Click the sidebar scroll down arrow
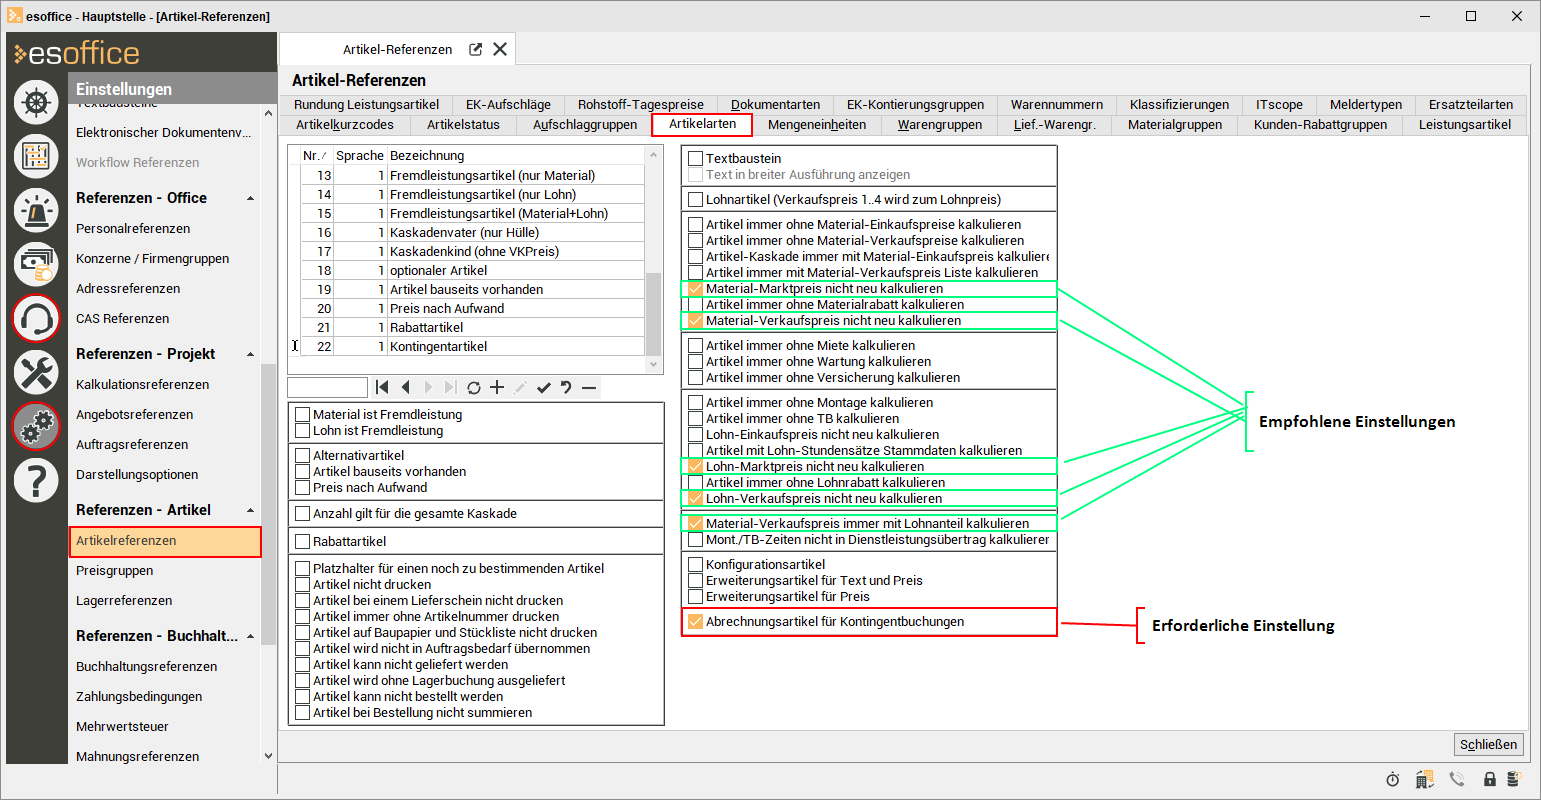This screenshot has height=800, width=1541. [x=268, y=756]
